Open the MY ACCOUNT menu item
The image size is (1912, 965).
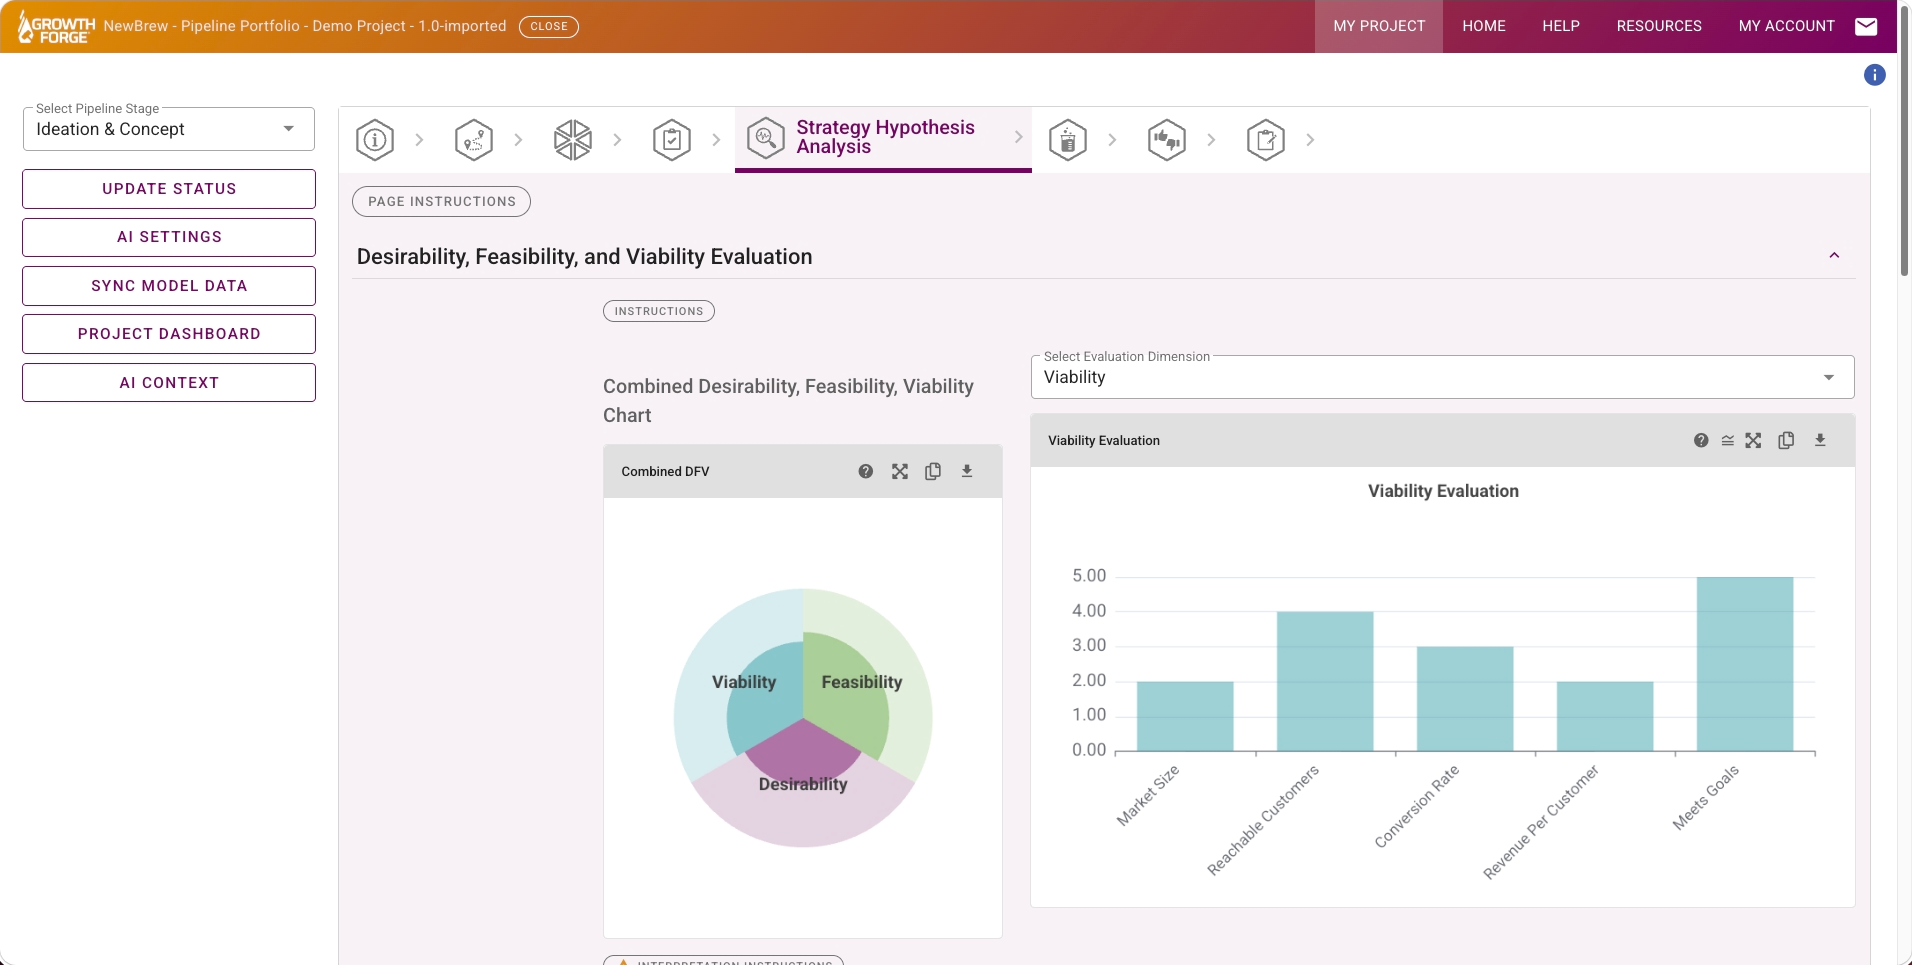click(1787, 26)
